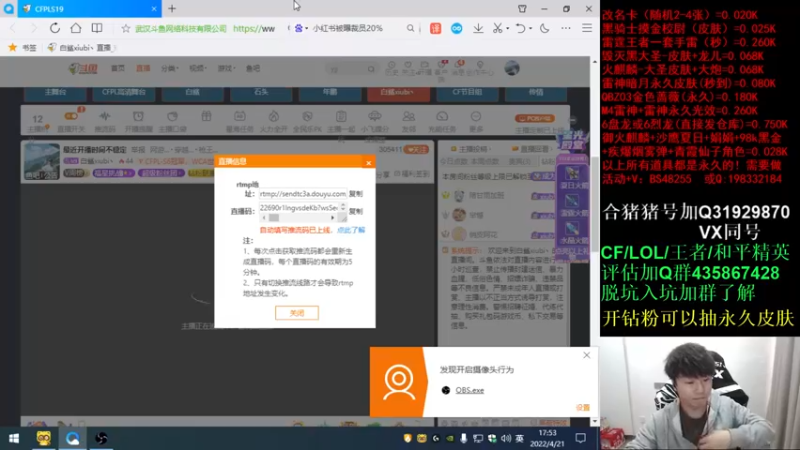Open the 白狐xiubi 直播 bookmark

click(x=82, y=47)
